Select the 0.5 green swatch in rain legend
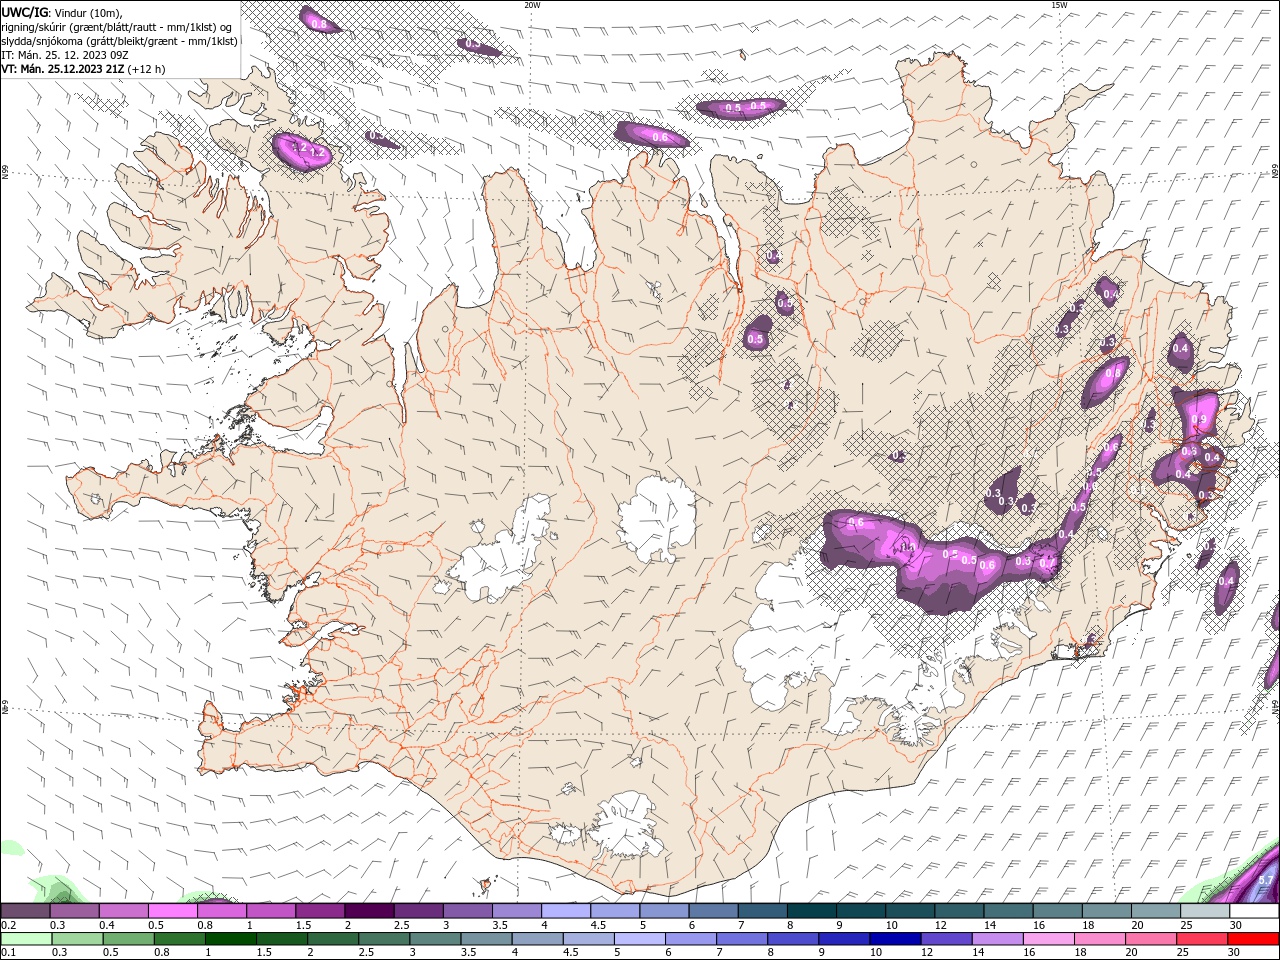This screenshot has height=960, width=1280. [128, 939]
